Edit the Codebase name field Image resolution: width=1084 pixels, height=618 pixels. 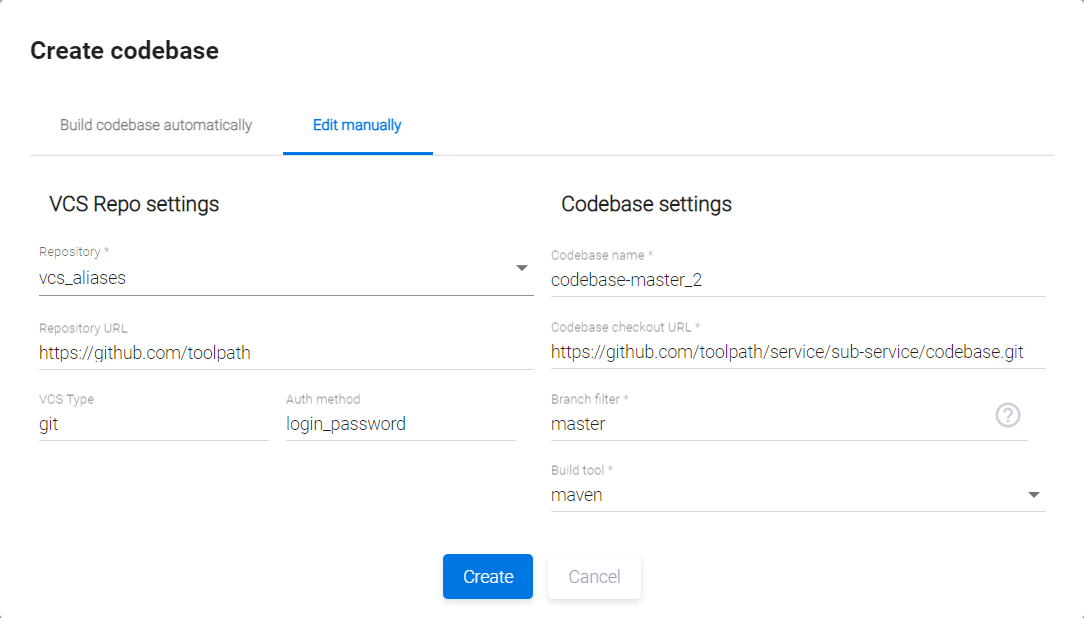pyautogui.click(x=797, y=280)
